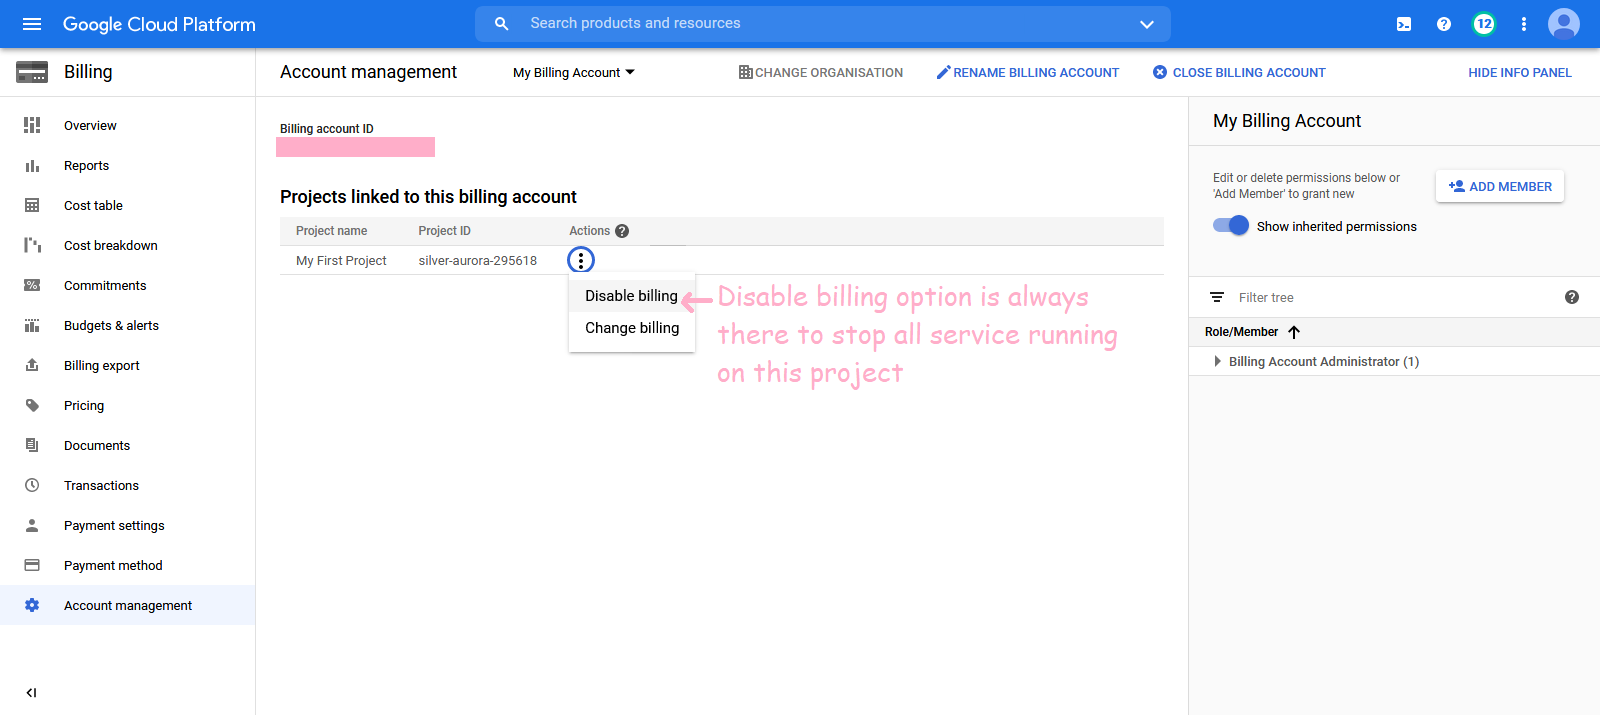The height and width of the screenshot is (715, 1600).
Task: Click the Filter tree input field
Action: [x=1393, y=297]
